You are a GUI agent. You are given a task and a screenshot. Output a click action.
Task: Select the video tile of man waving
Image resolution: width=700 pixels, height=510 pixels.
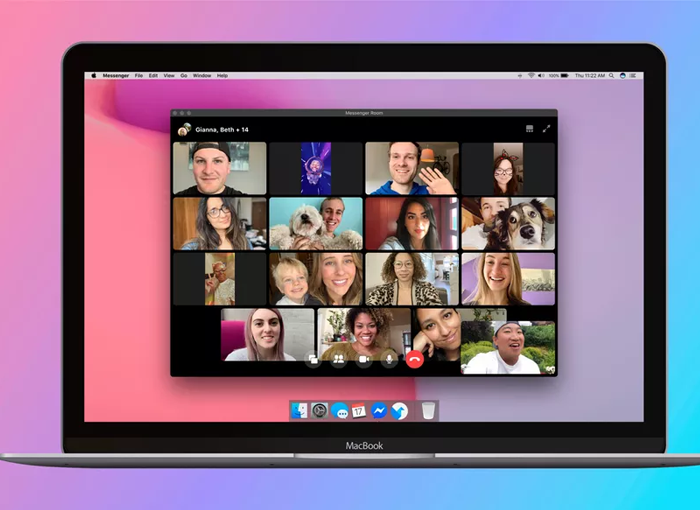(411, 168)
